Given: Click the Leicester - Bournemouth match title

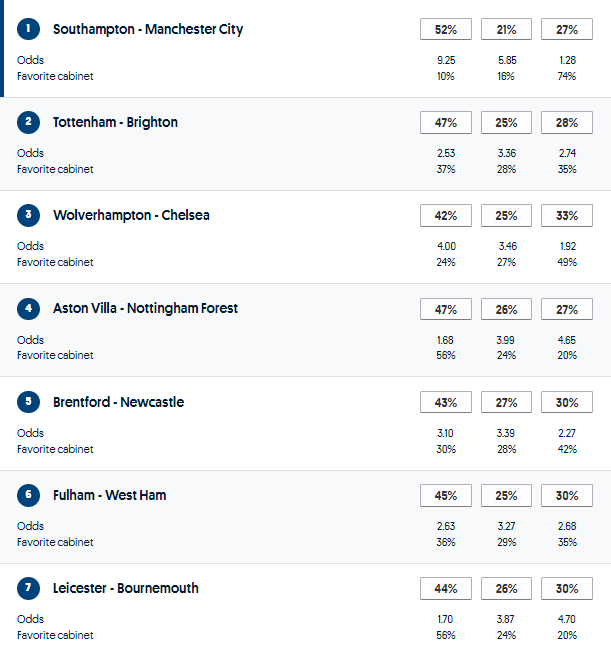Looking at the screenshot, I should (x=126, y=588).
